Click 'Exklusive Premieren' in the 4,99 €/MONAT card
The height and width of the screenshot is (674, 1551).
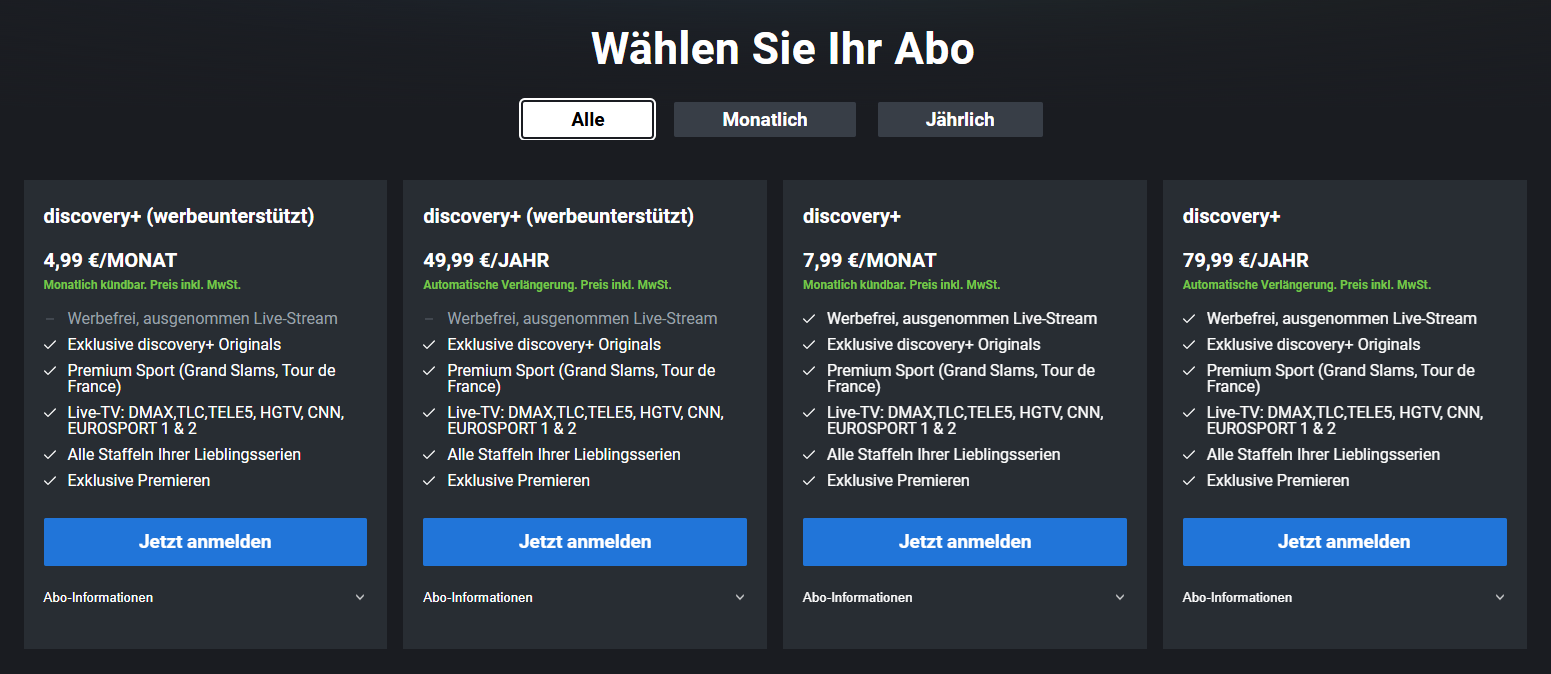click(139, 481)
